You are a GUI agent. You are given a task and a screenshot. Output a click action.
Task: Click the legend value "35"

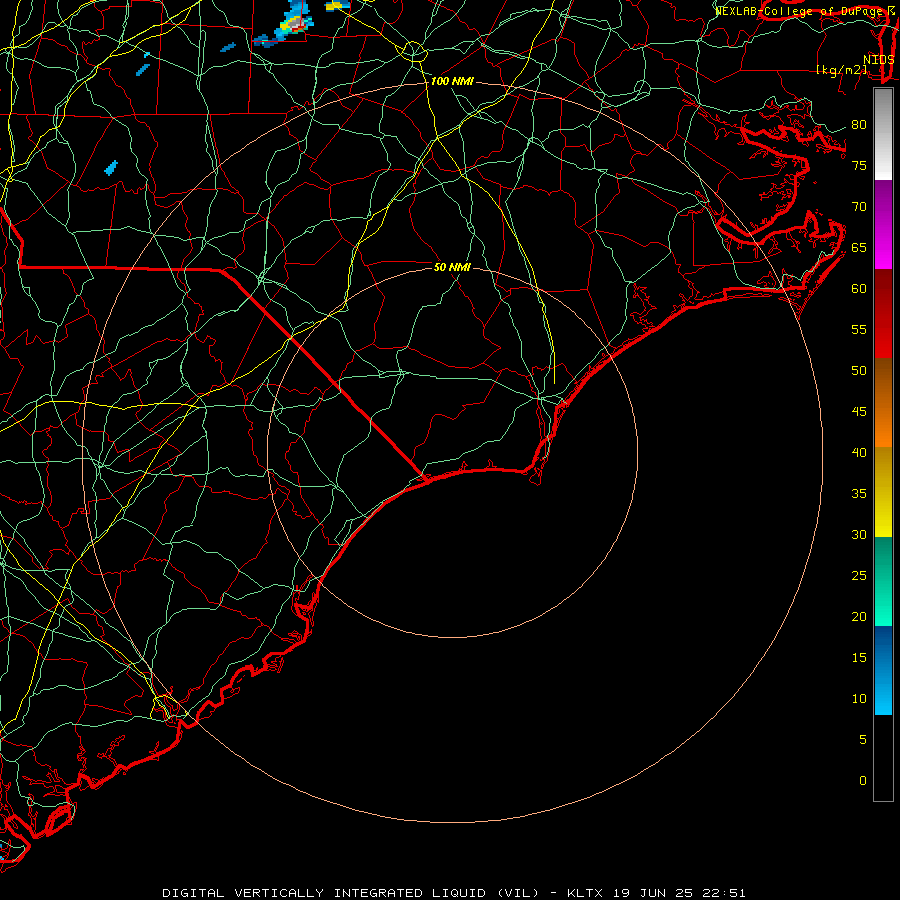click(x=859, y=494)
